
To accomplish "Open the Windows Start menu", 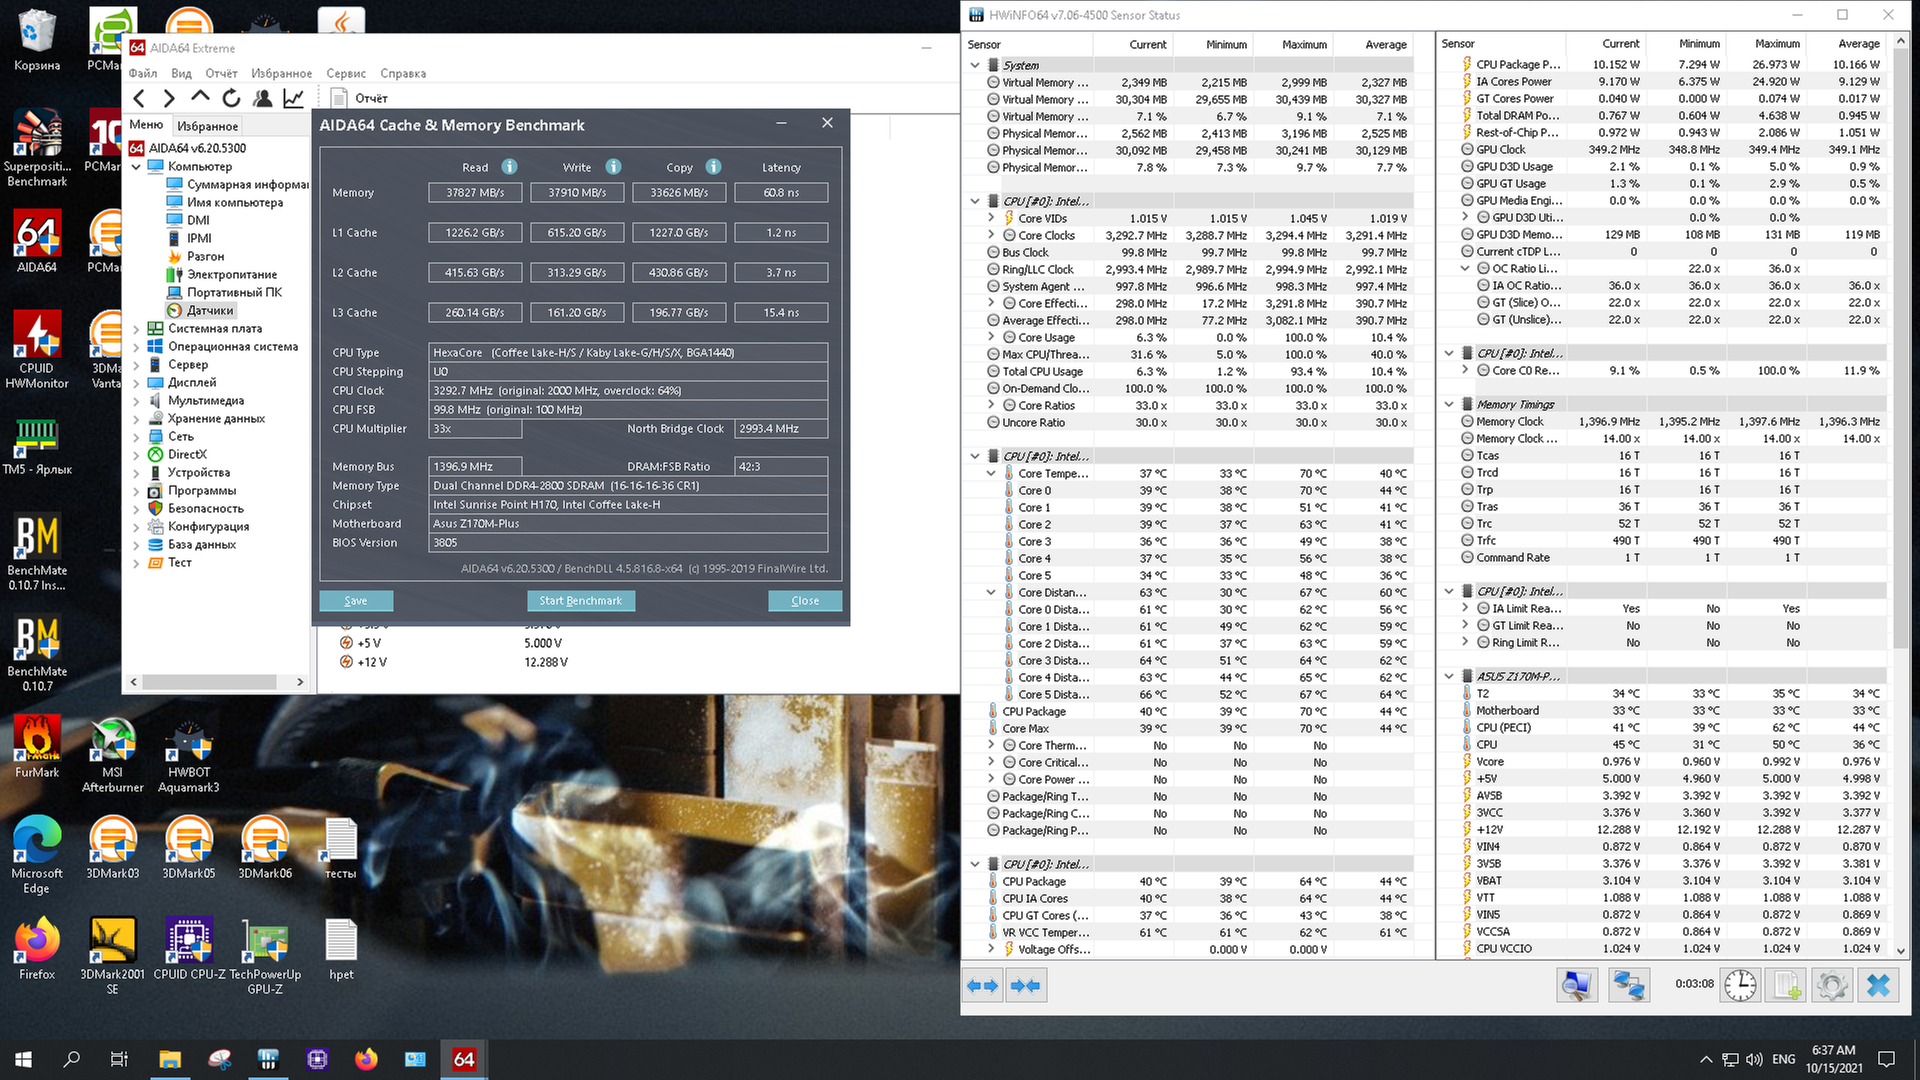I will coord(24,1059).
